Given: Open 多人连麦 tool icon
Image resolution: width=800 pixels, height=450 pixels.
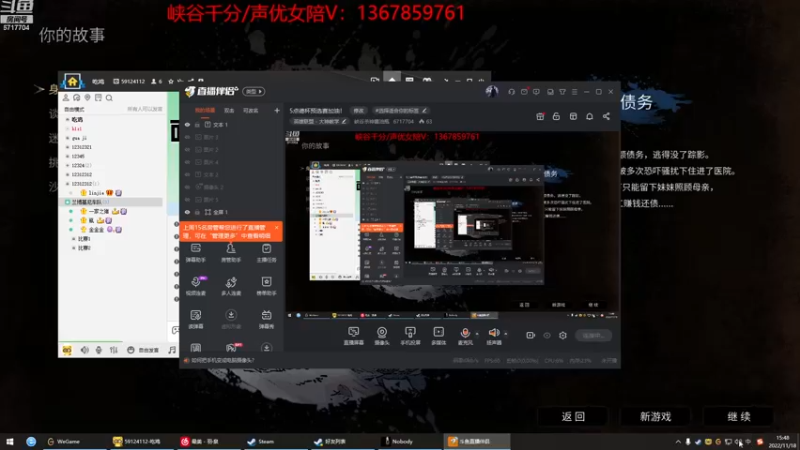Looking at the screenshot, I should [x=231, y=286].
